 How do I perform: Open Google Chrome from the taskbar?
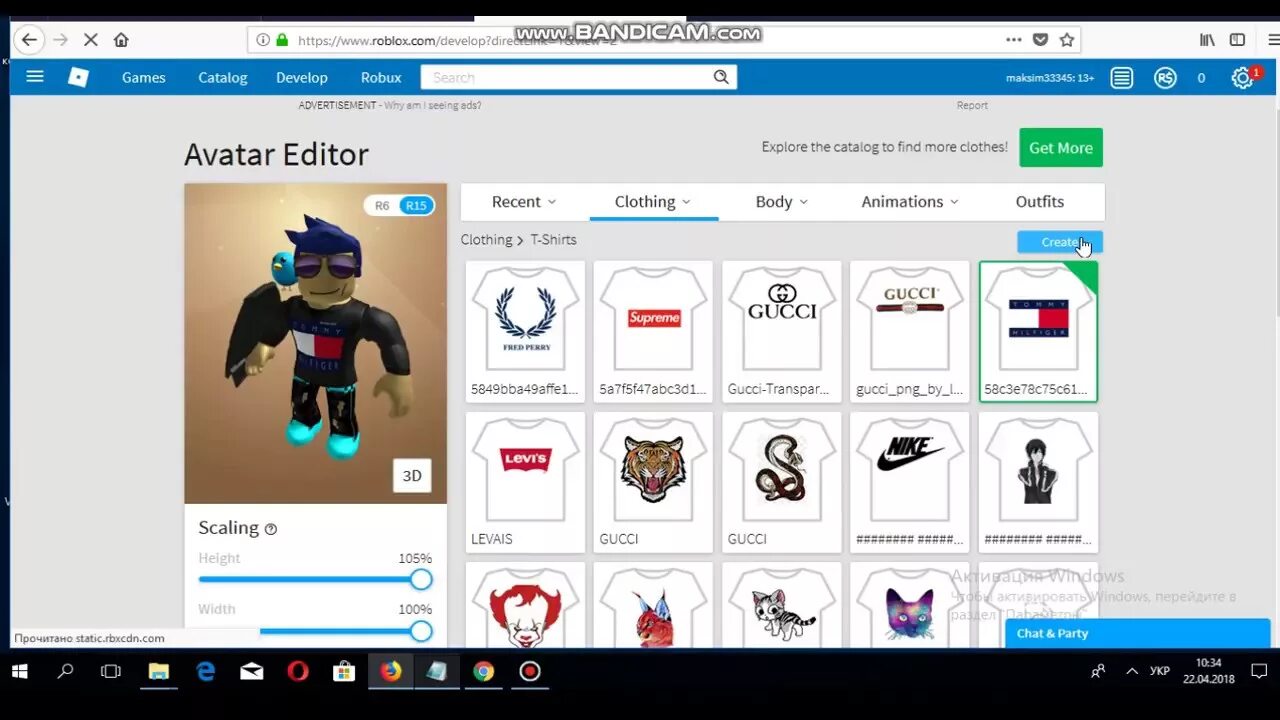point(484,672)
